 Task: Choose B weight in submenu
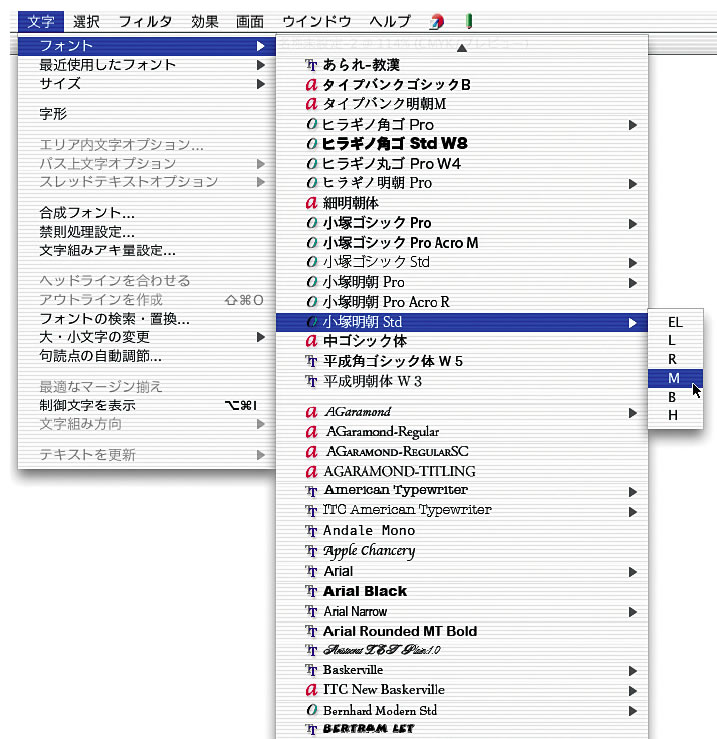click(676, 397)
